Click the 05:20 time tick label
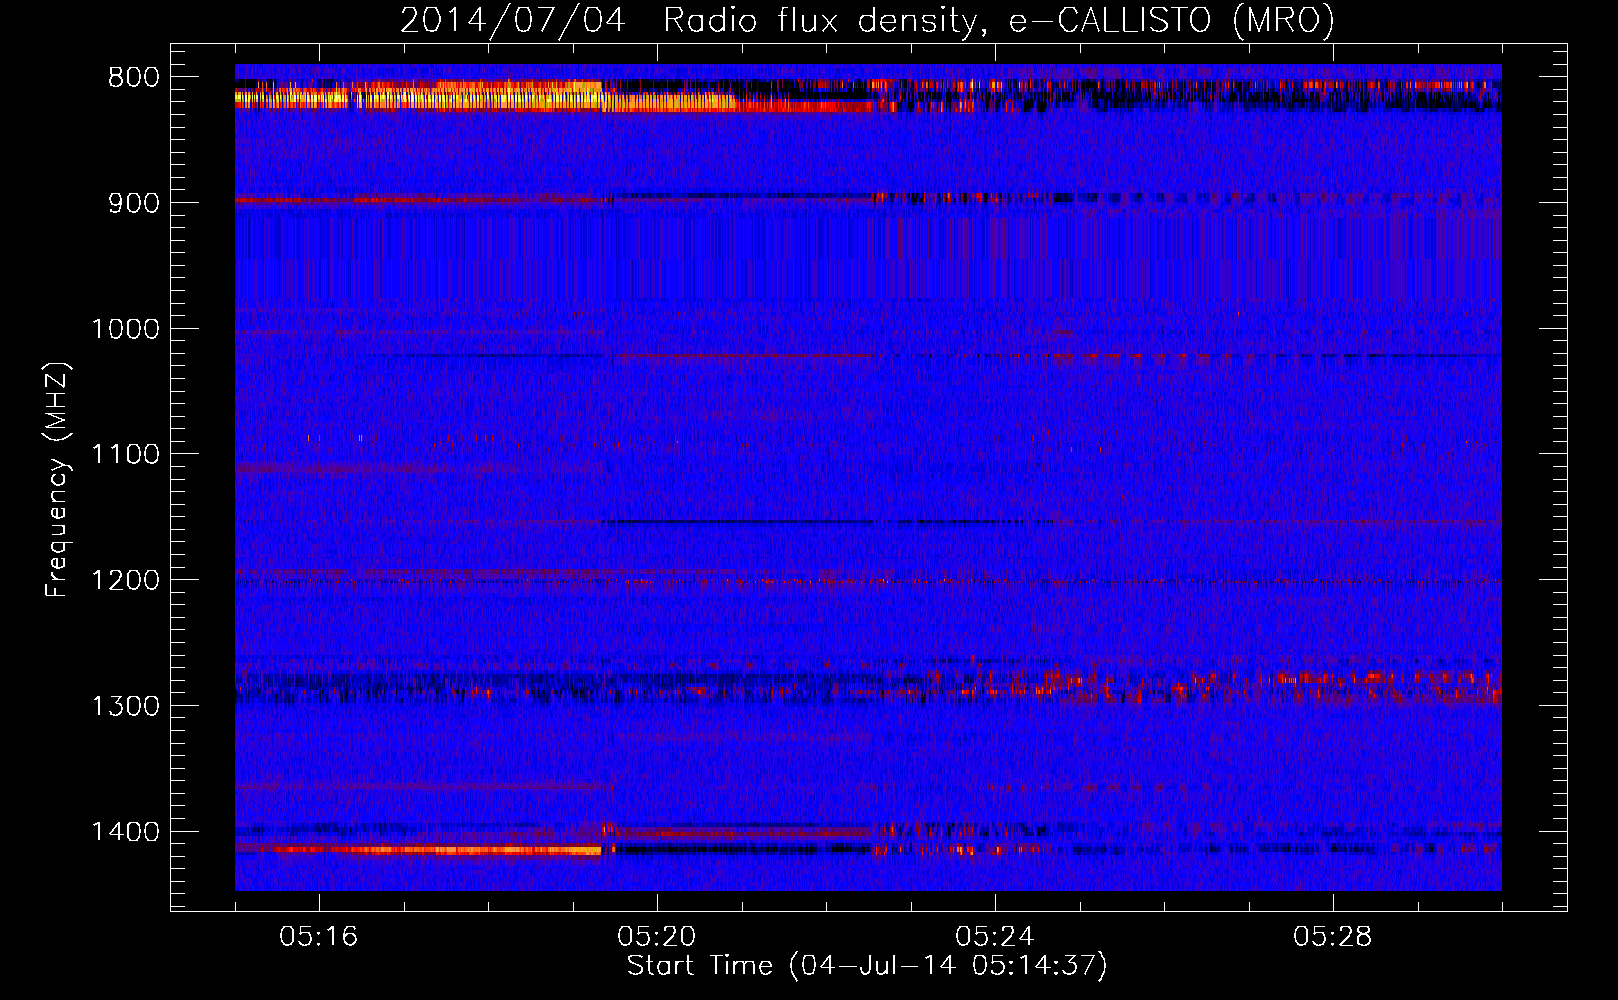 (x=657, y=937)
